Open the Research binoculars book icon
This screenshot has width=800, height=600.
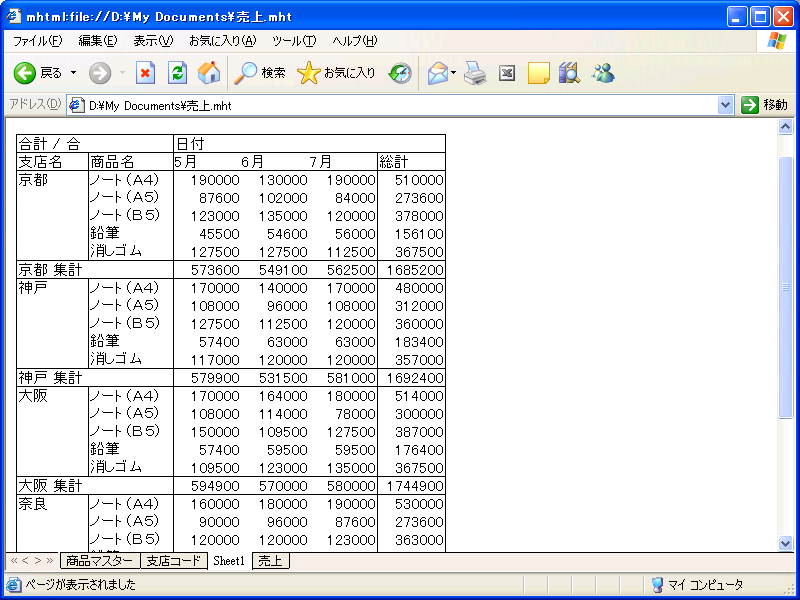pyautogui.click(x=570, y=73)
